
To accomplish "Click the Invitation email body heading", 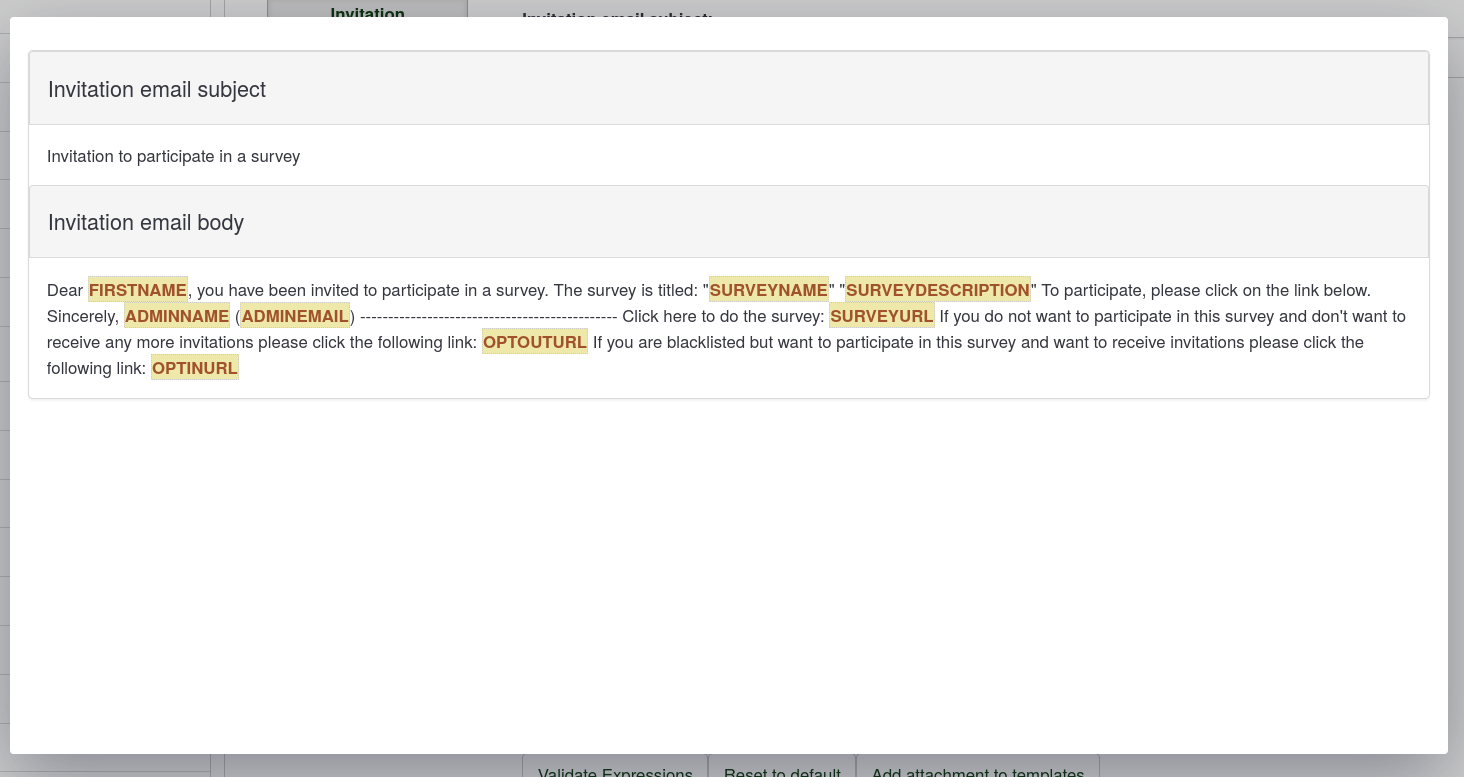I will [x=146, y=222].
